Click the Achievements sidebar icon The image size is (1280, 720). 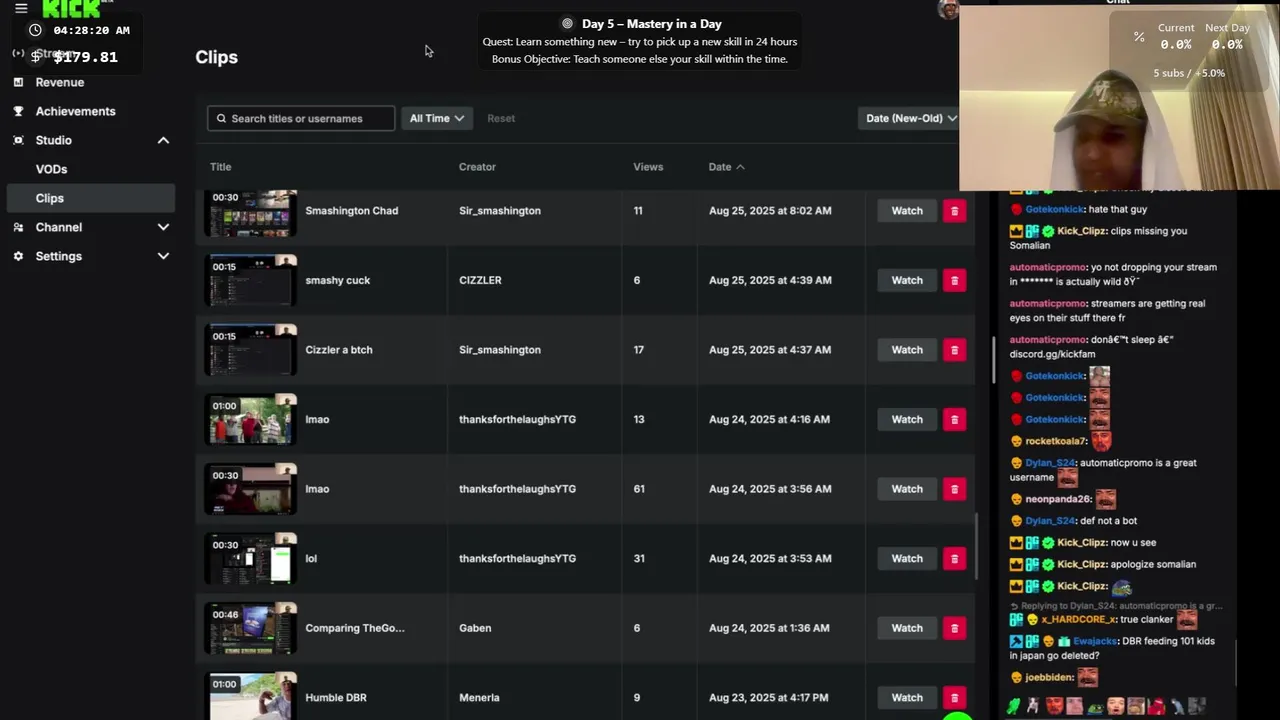click(18, 111)
